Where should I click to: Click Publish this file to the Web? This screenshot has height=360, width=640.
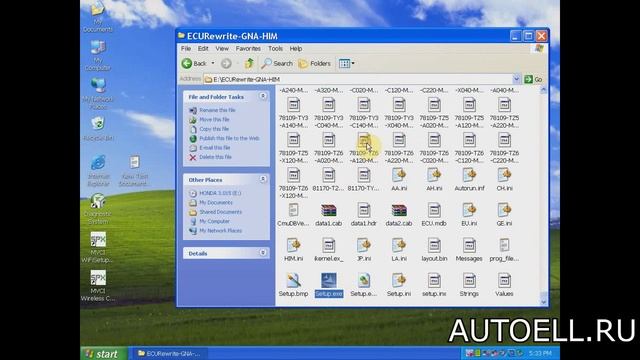[229, 138]
